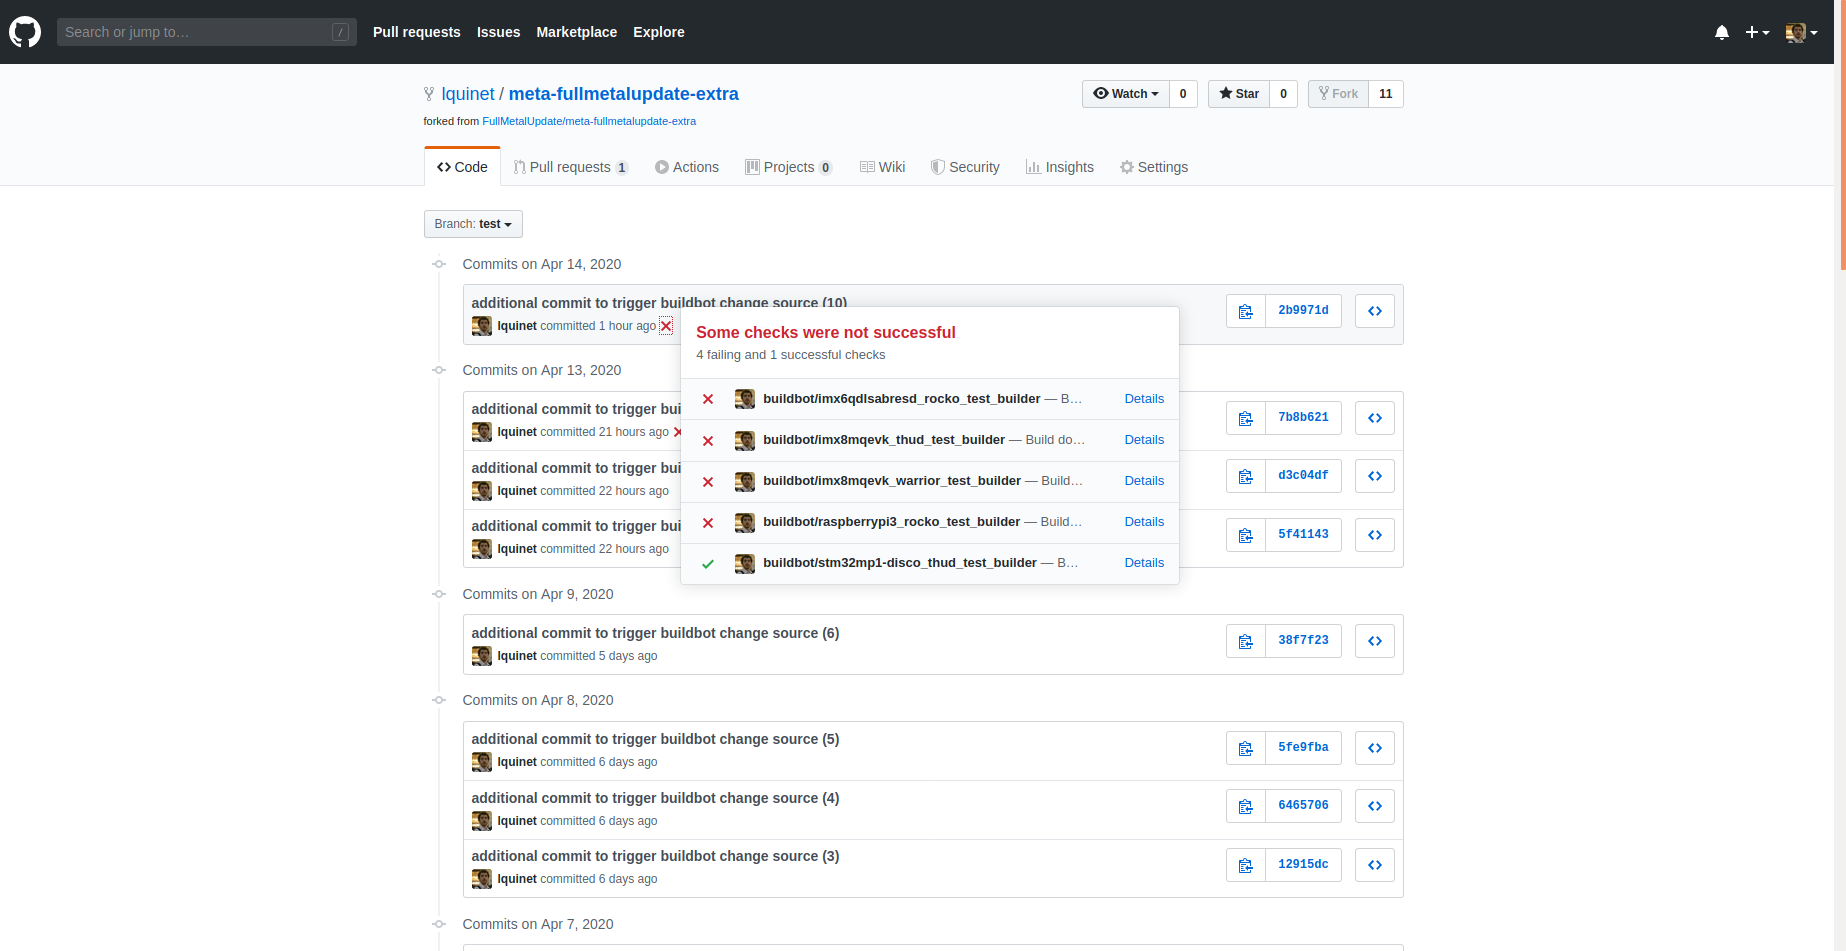Browse repository at commit 7b8b621
Viewport: 1846px width, 951px height.
[x=1375, y=418]
